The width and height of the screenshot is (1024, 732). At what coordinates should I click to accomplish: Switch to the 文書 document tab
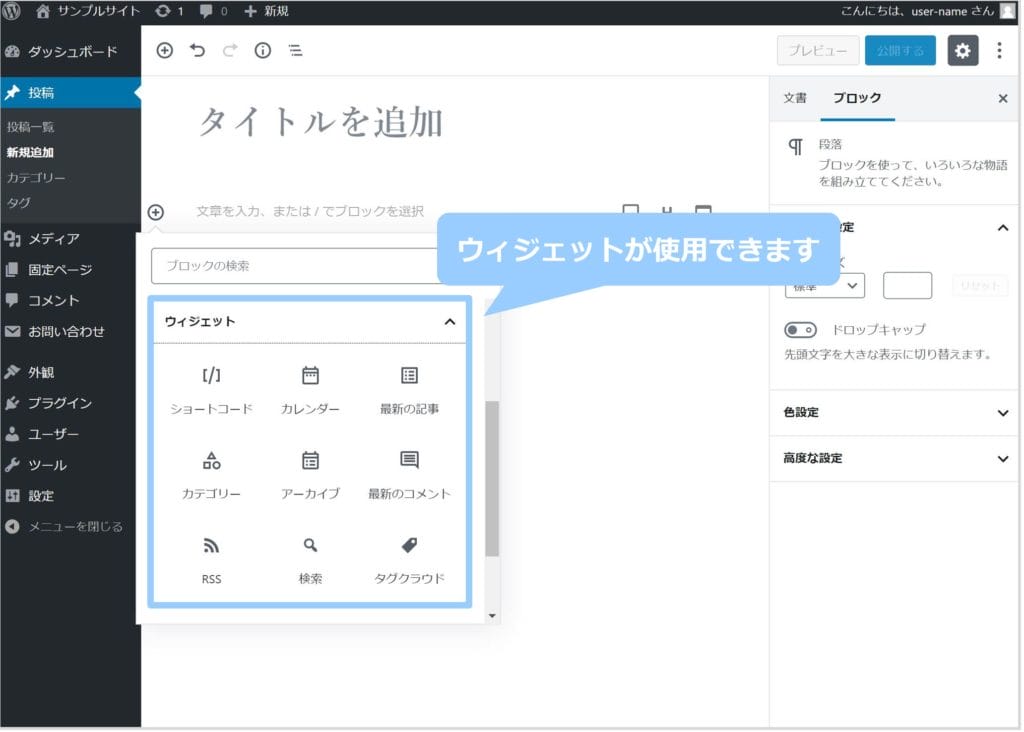point(795,98)
